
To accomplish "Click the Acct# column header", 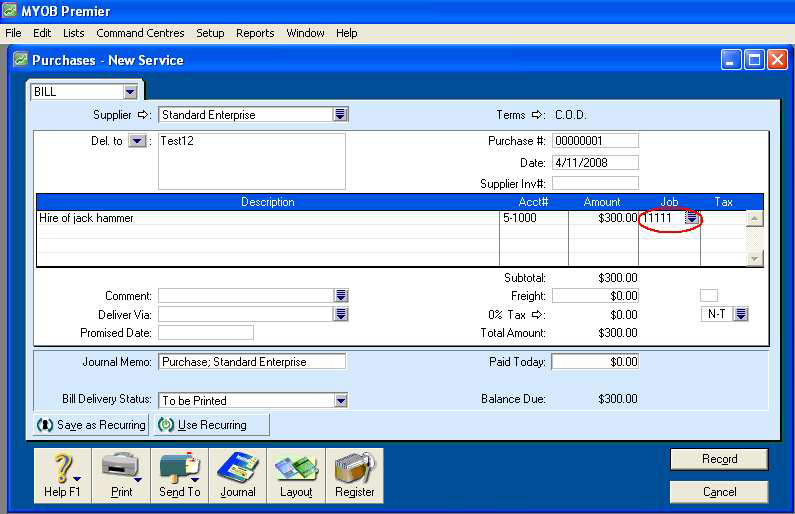I will [533, 202].
